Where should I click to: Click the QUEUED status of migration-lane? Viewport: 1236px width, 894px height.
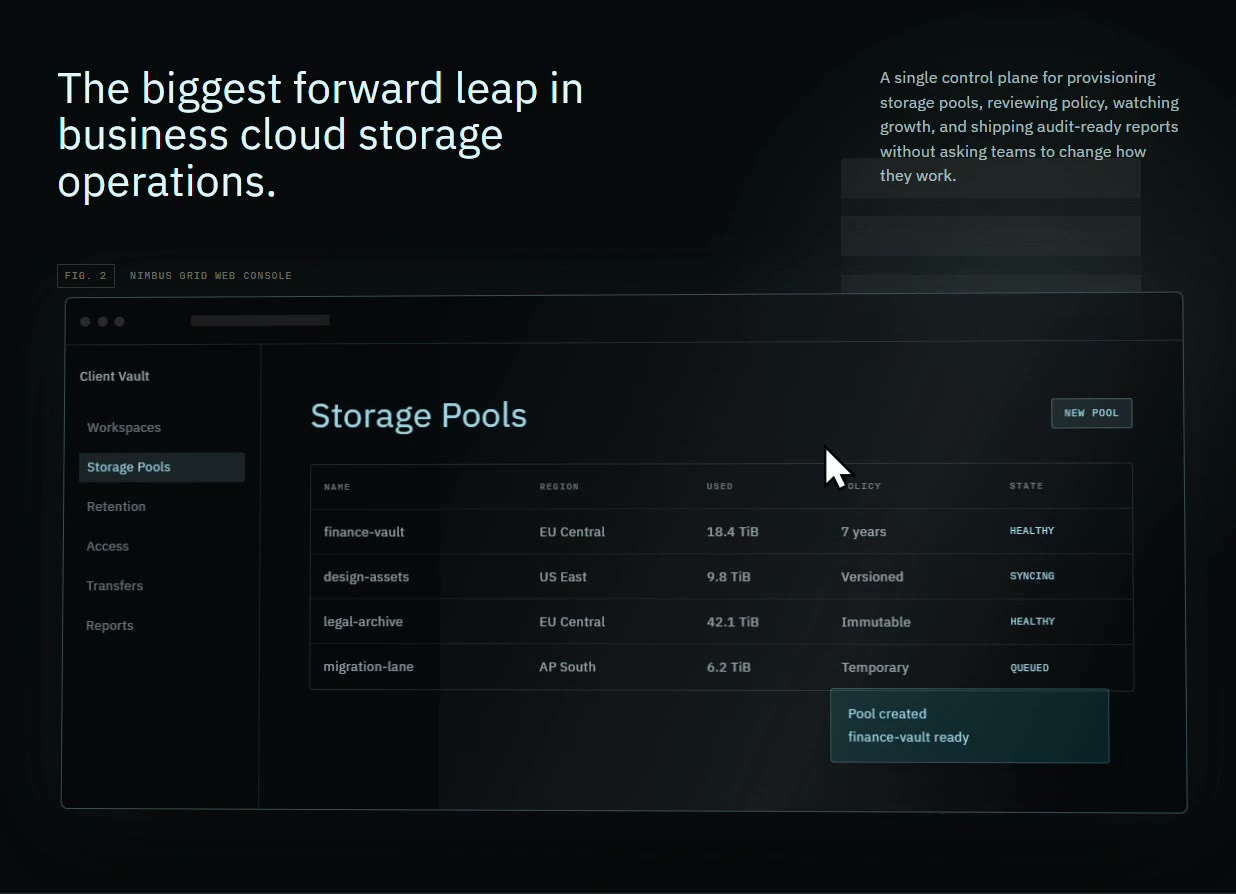pyautogui.click(x=1029, y=667)
